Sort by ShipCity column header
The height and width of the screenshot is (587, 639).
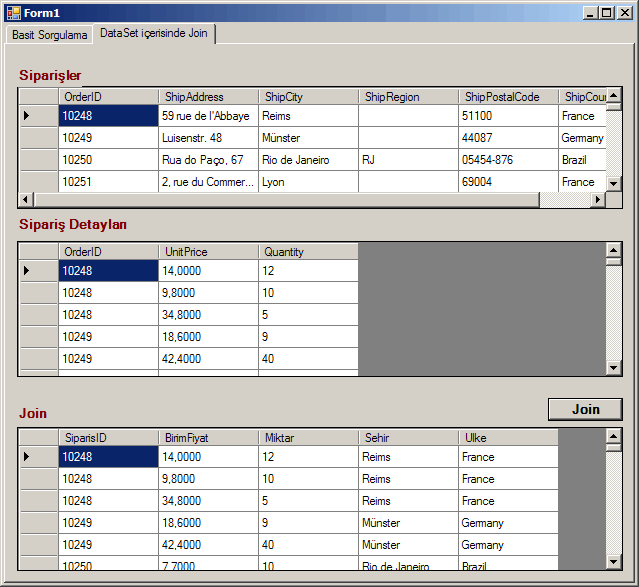(308, 97)
